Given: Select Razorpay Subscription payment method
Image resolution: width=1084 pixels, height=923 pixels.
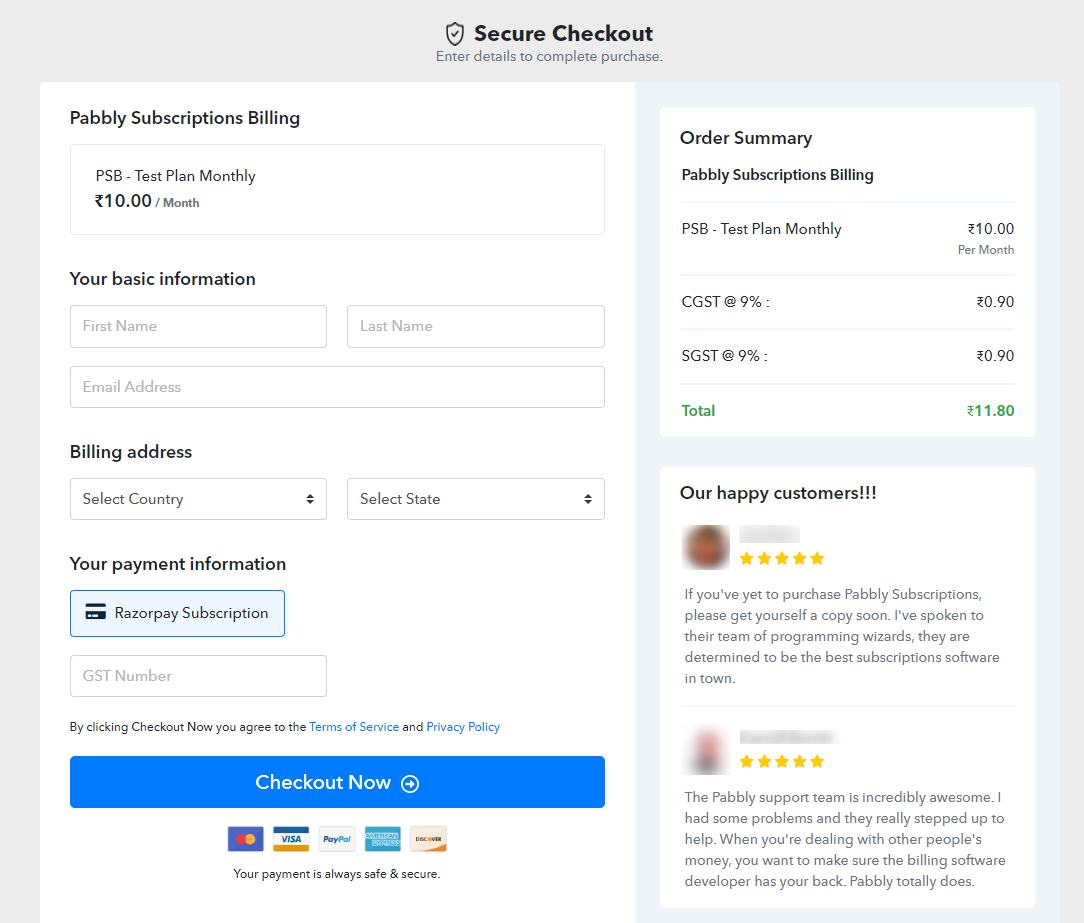Looking at the screenshot, I should click(177, 613).
